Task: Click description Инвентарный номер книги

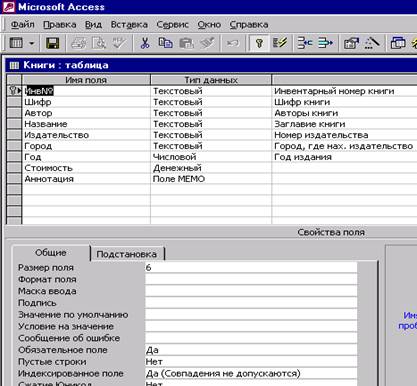Action: click(x=334, y=91)
